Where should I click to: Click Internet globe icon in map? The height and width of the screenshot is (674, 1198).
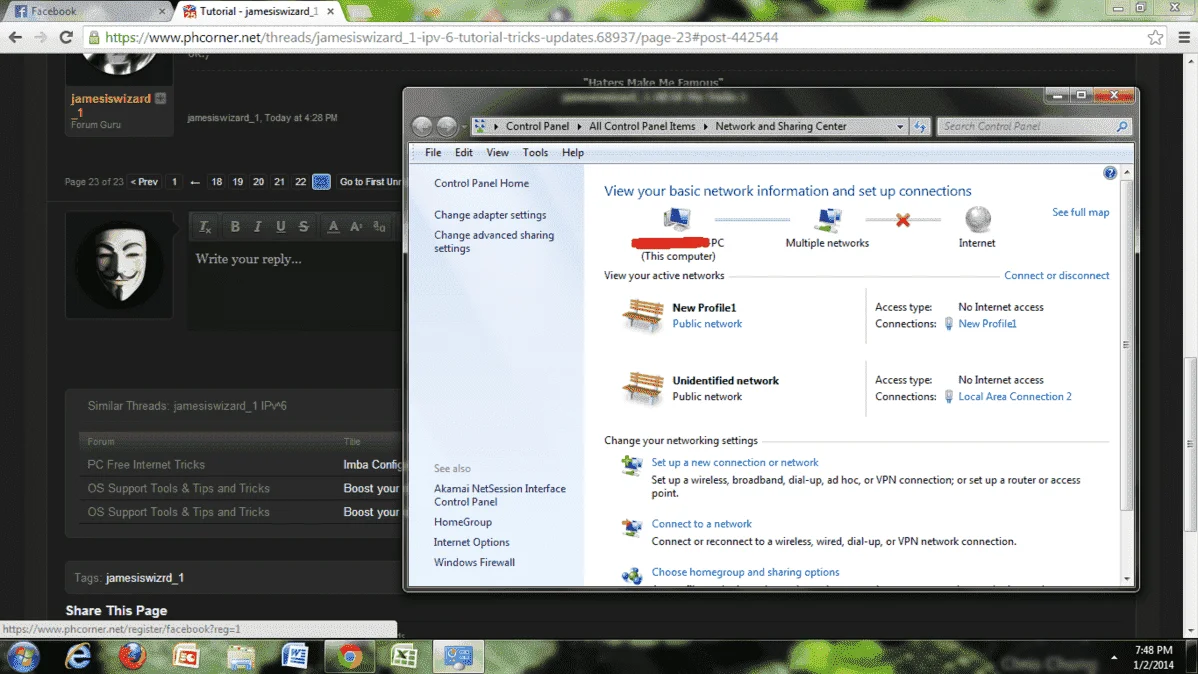coord(977,219)
